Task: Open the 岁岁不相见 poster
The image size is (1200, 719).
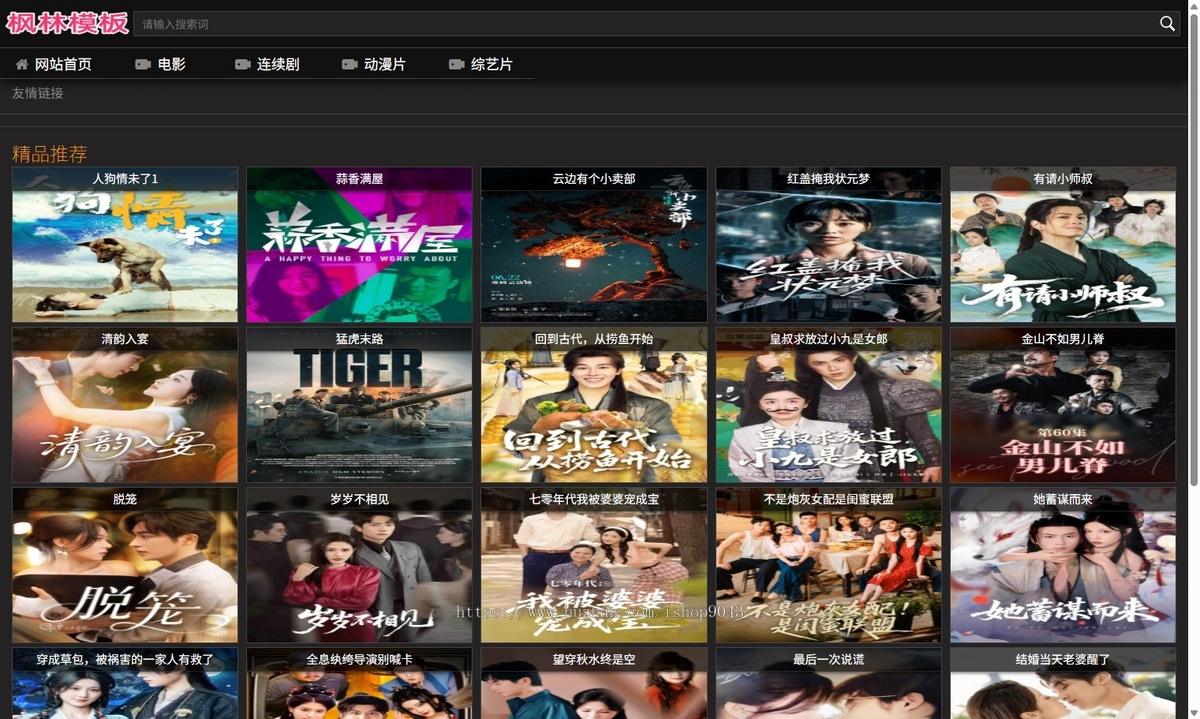Action: 359,565
